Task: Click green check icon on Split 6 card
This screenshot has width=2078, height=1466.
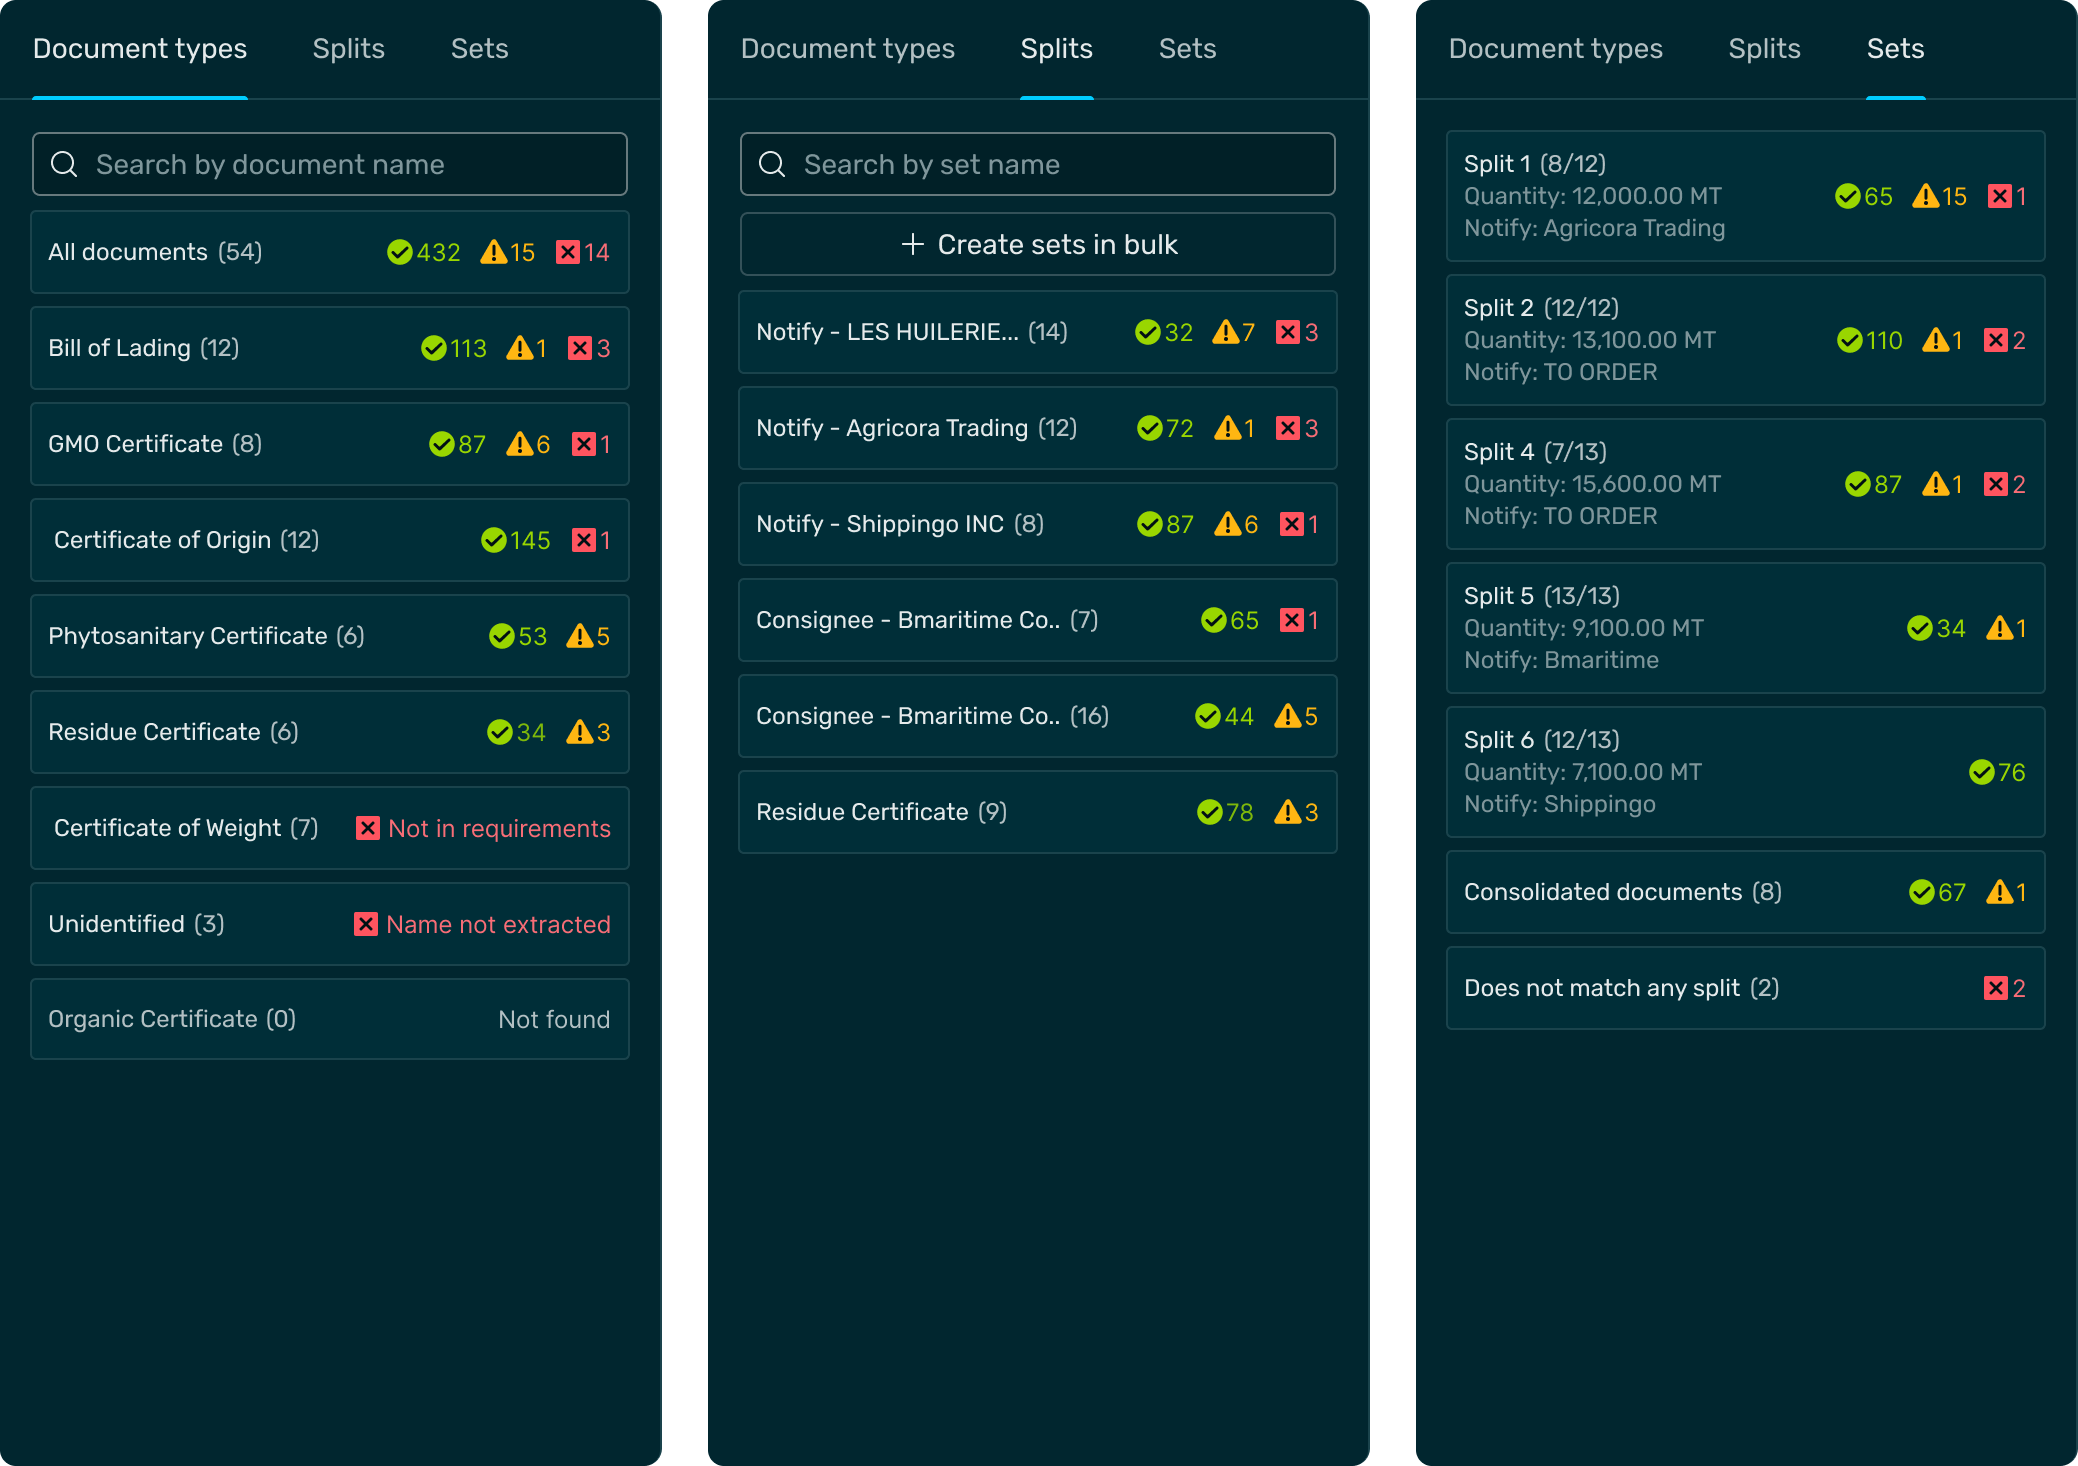Action: (x=1981, y=772)
